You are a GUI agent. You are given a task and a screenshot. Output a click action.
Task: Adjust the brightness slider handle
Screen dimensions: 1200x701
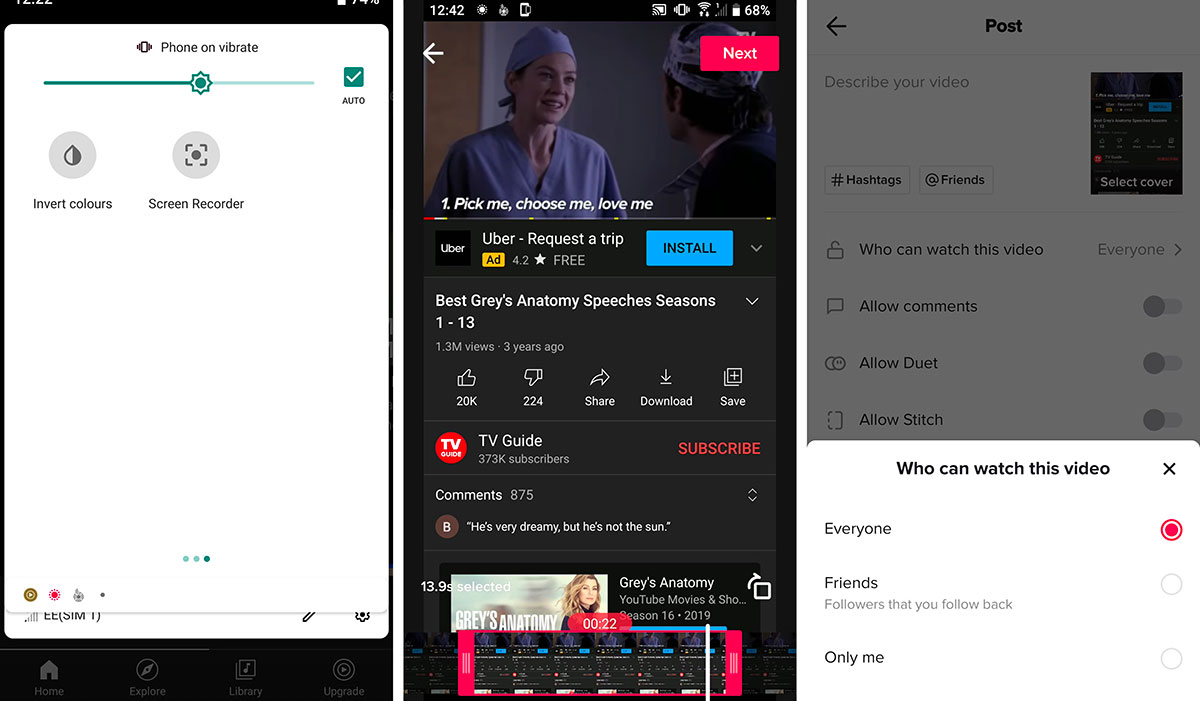(201, 83)
